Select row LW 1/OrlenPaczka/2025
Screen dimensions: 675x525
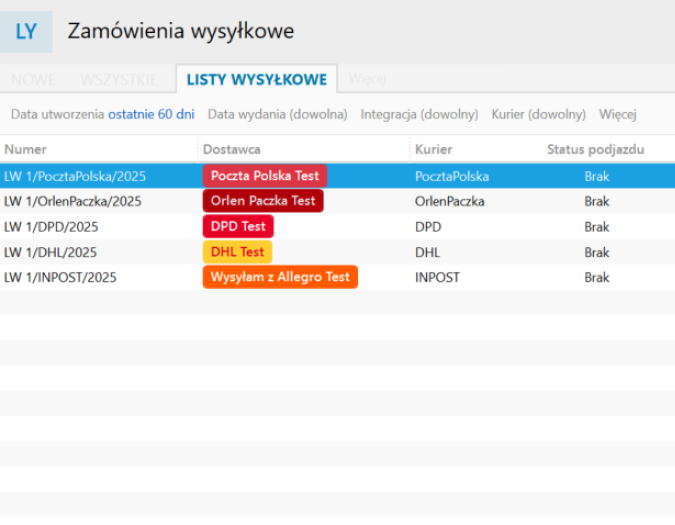click(x=338, y=201)
